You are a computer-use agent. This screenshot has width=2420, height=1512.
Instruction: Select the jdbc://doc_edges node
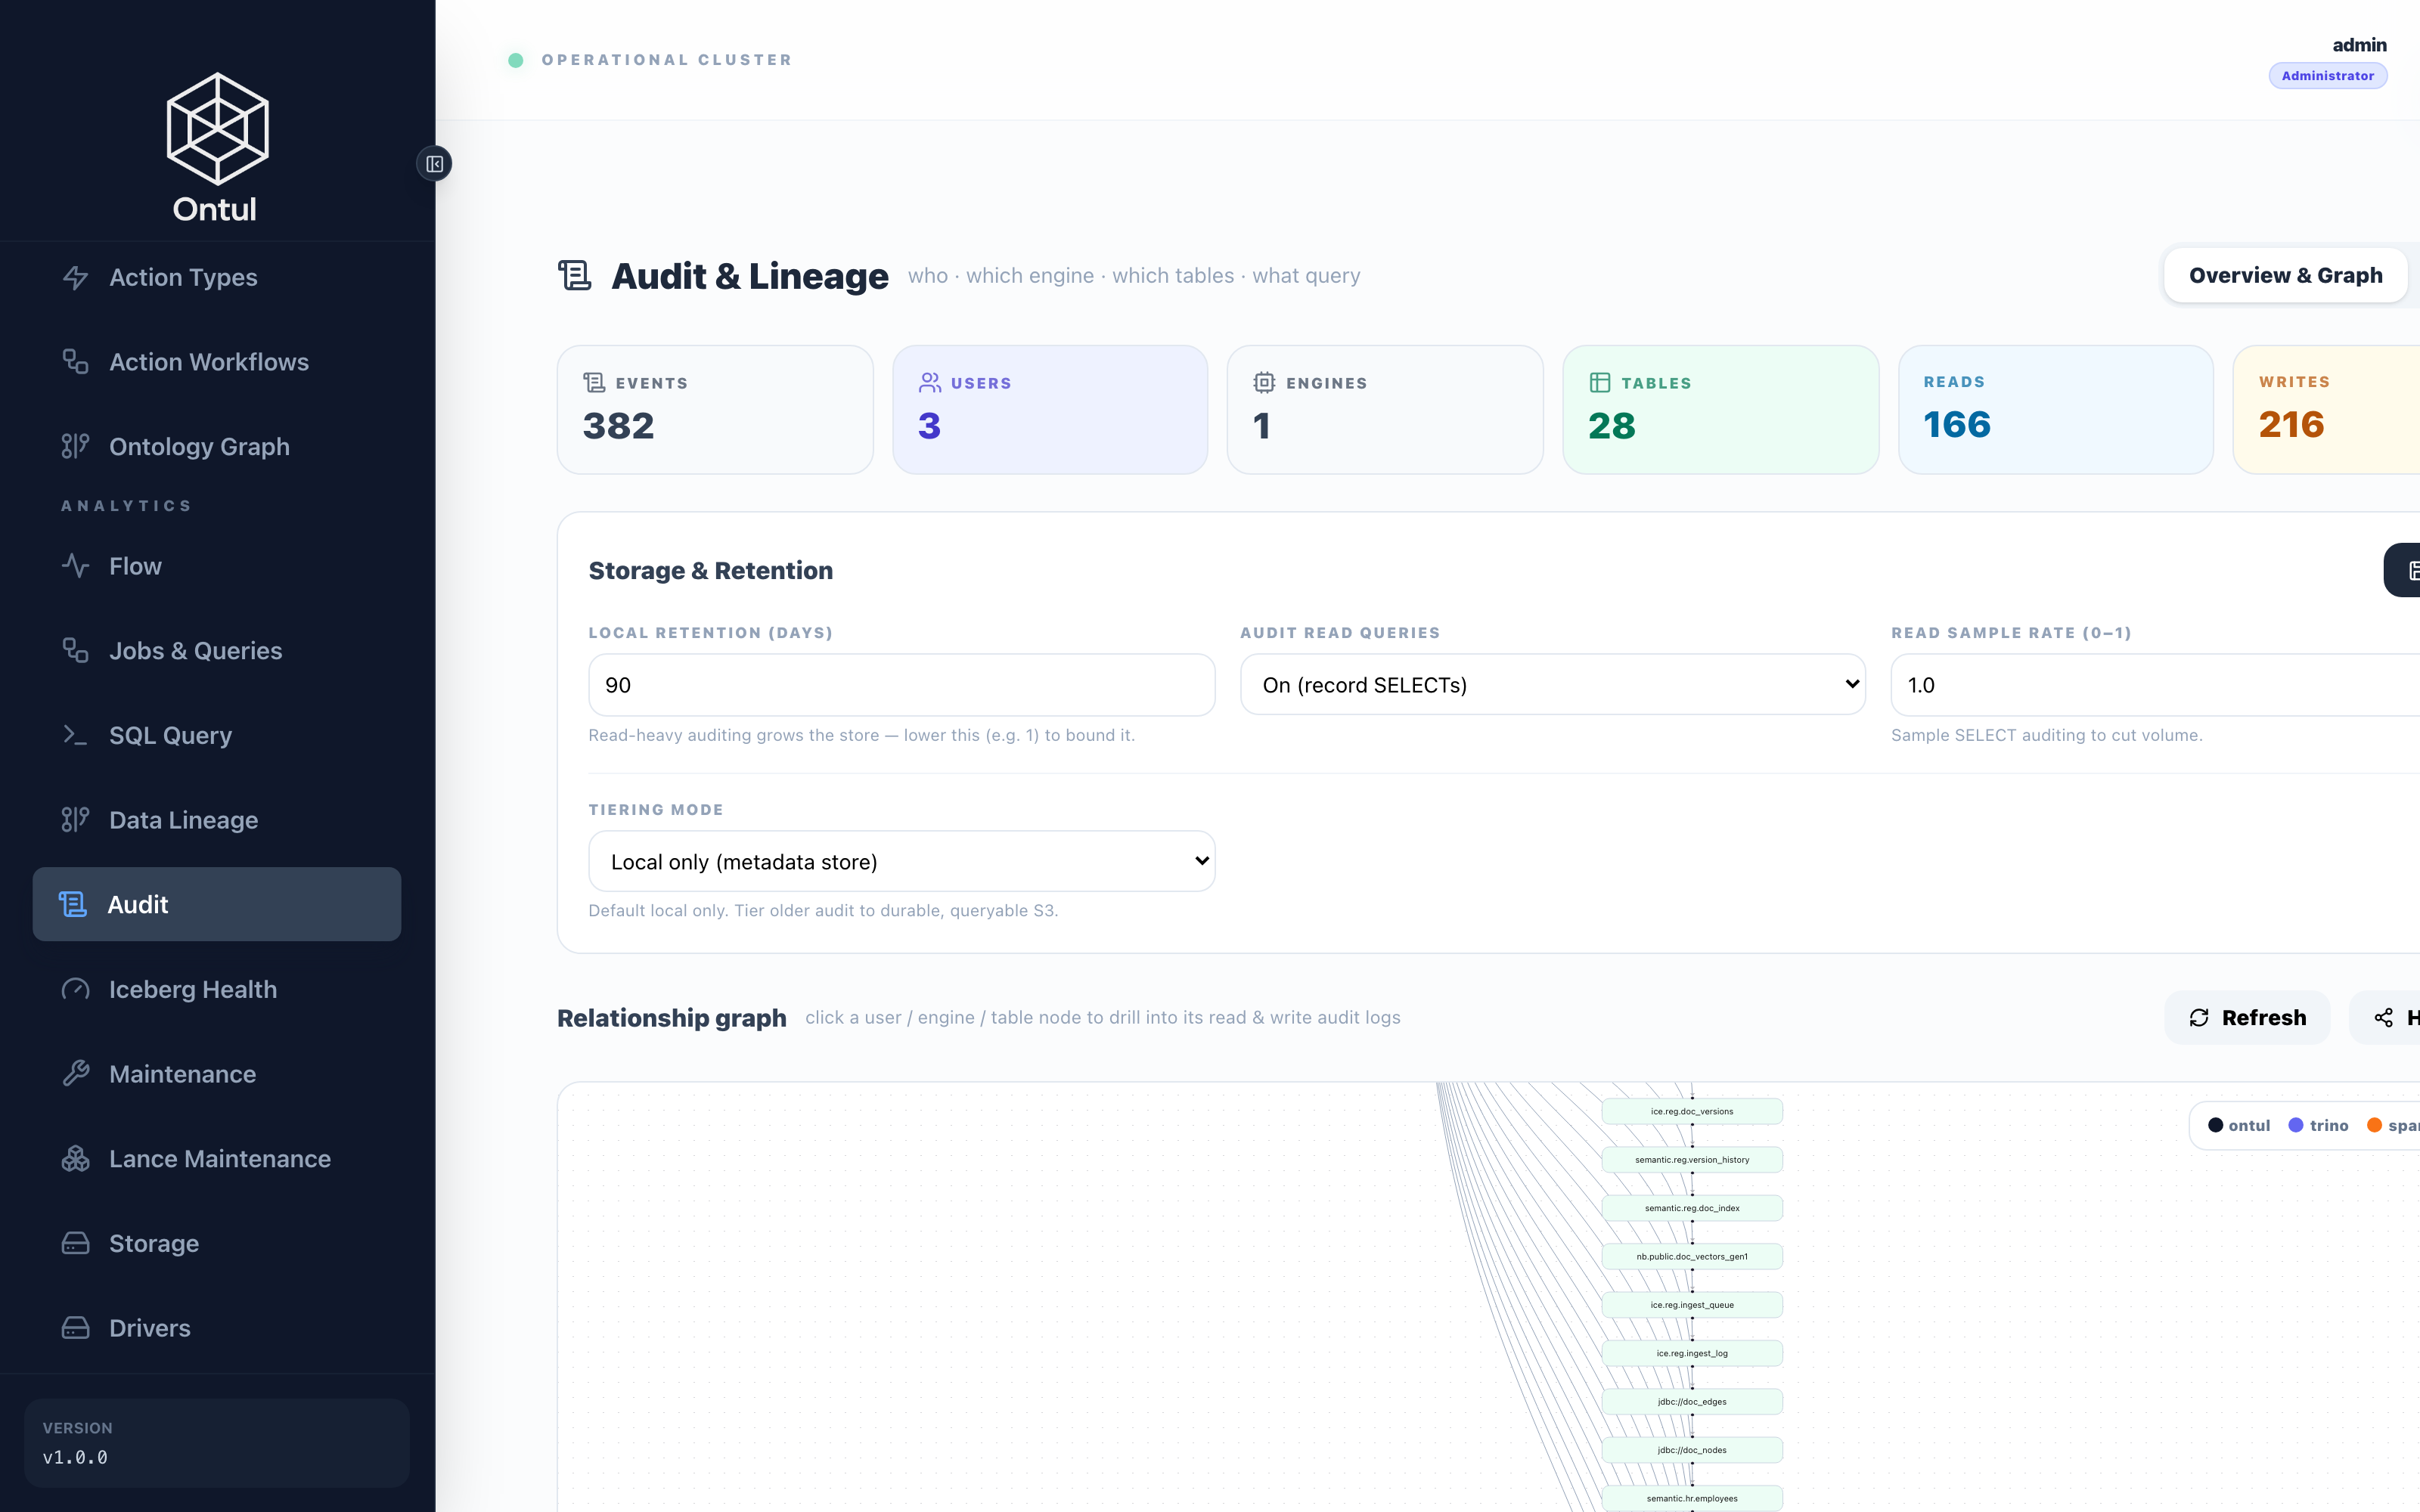point(1692,1402)
